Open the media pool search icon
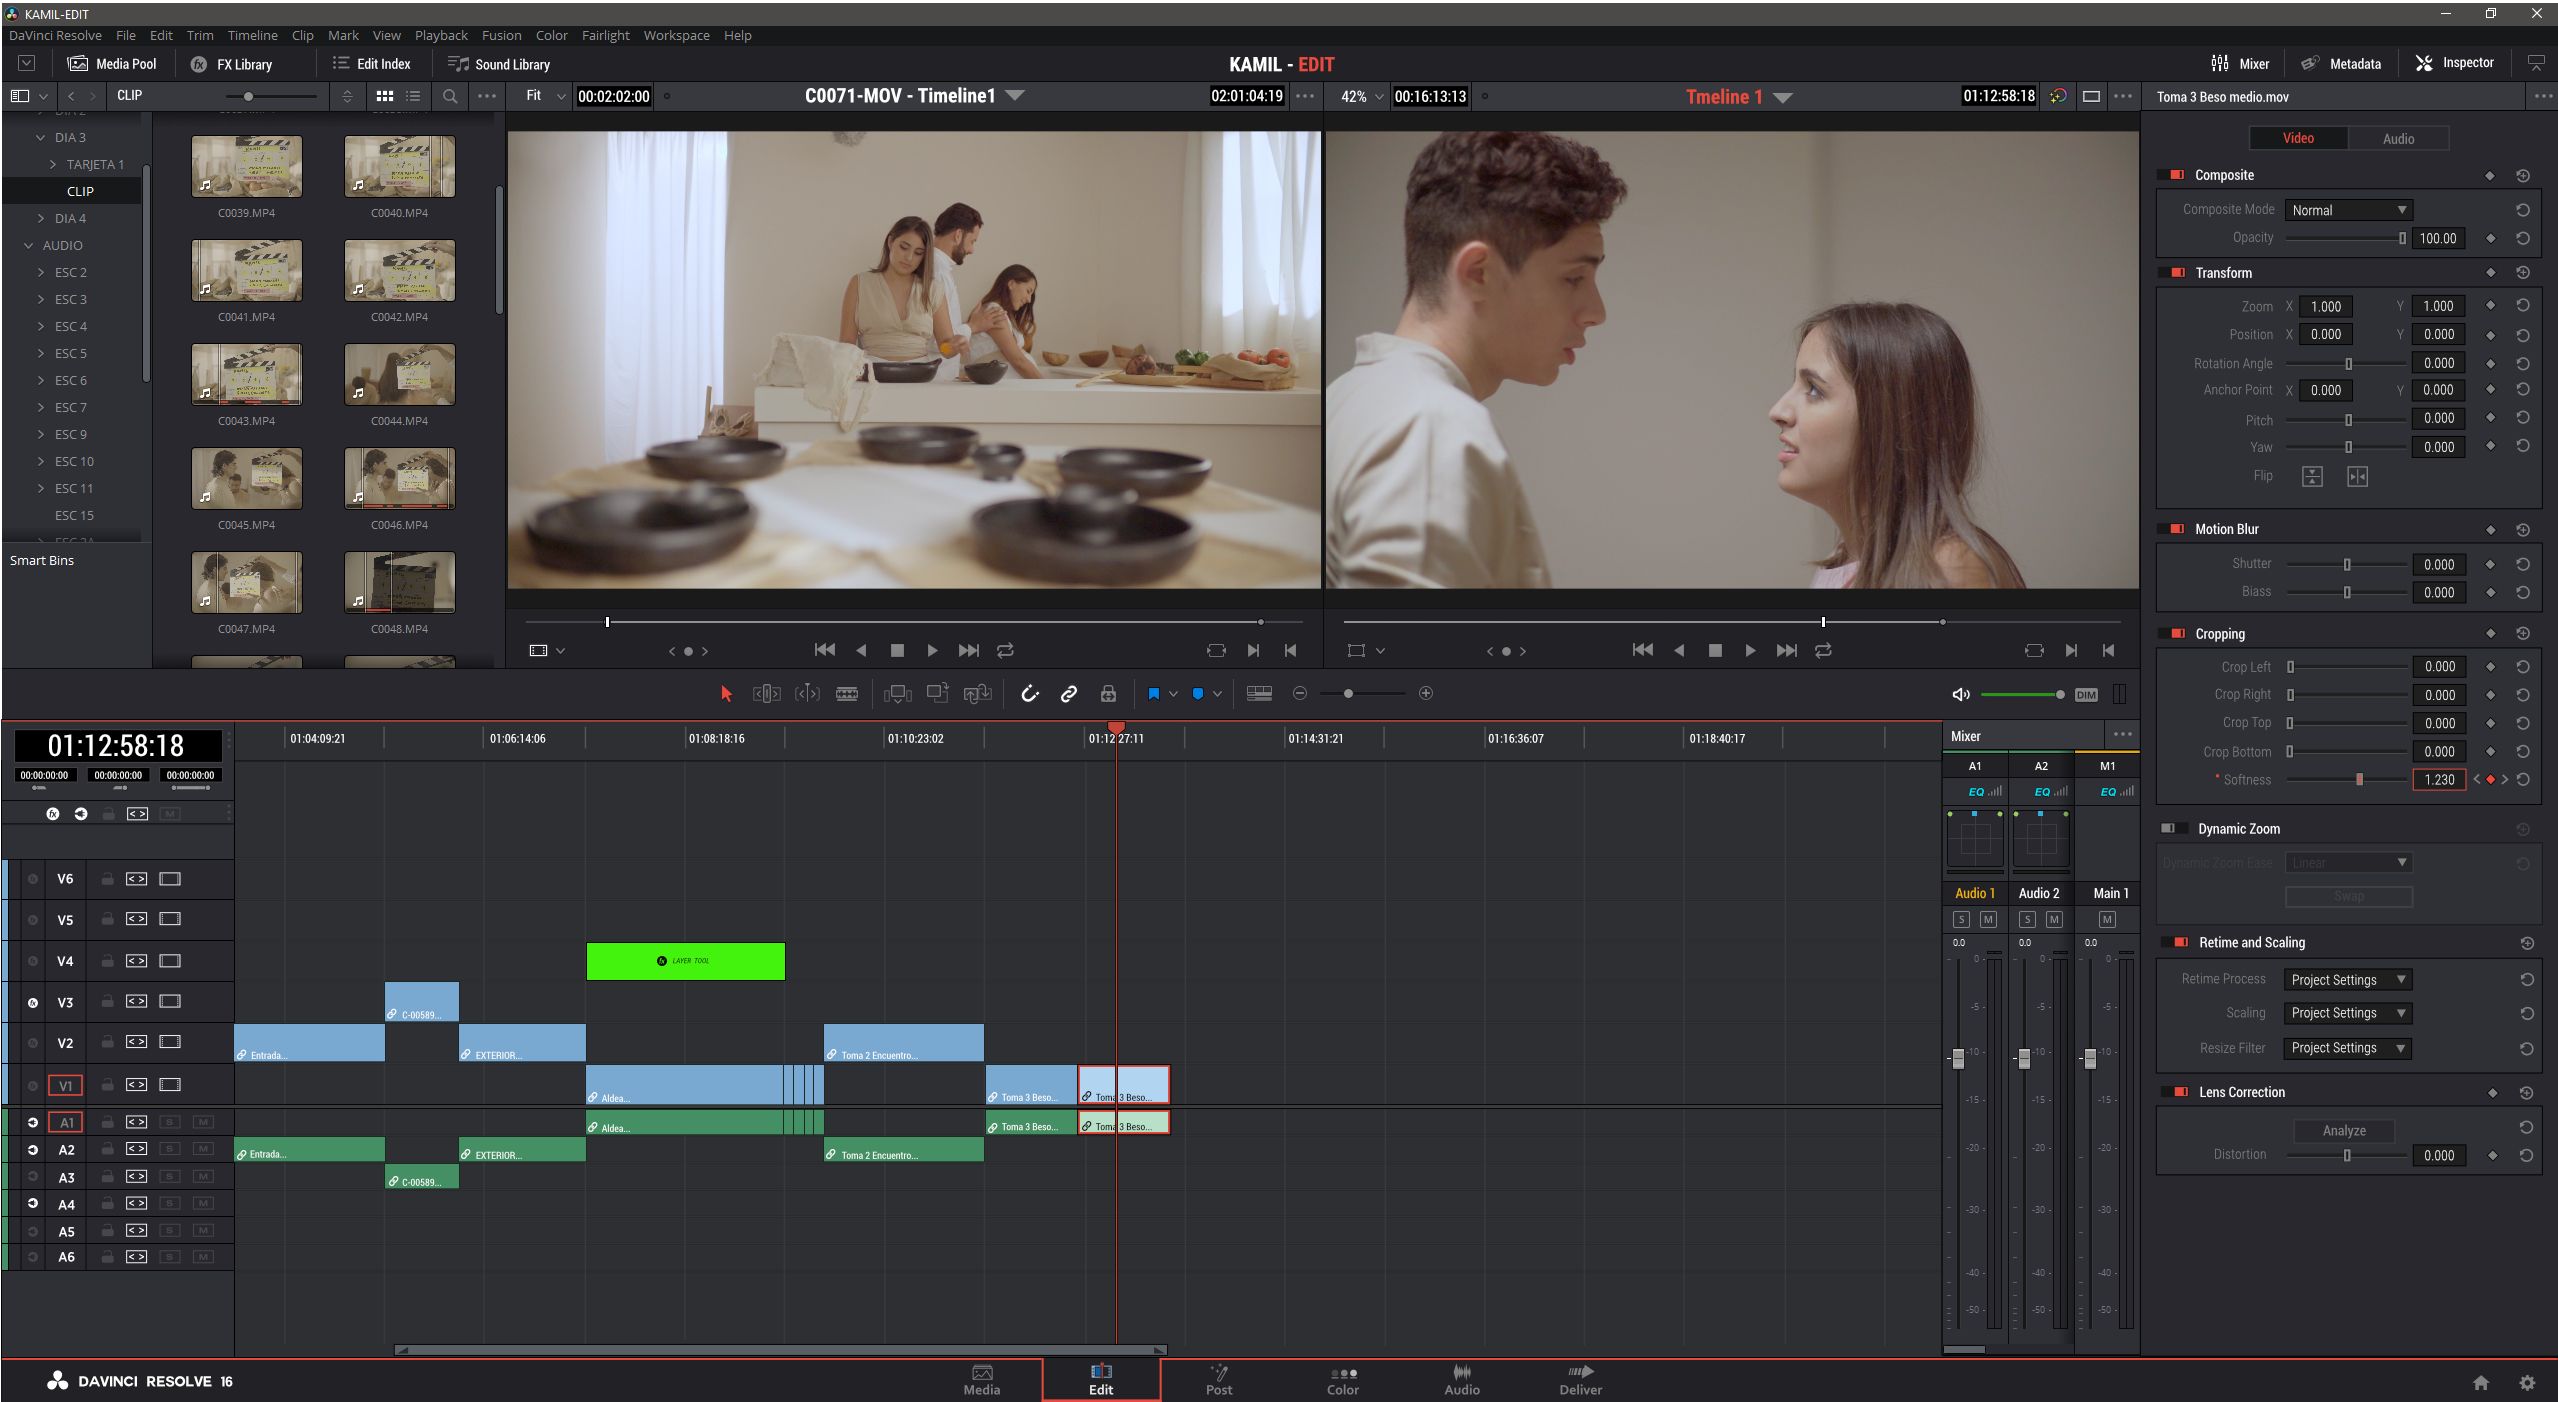The image size is (2558, 1402). coord(450,96)
